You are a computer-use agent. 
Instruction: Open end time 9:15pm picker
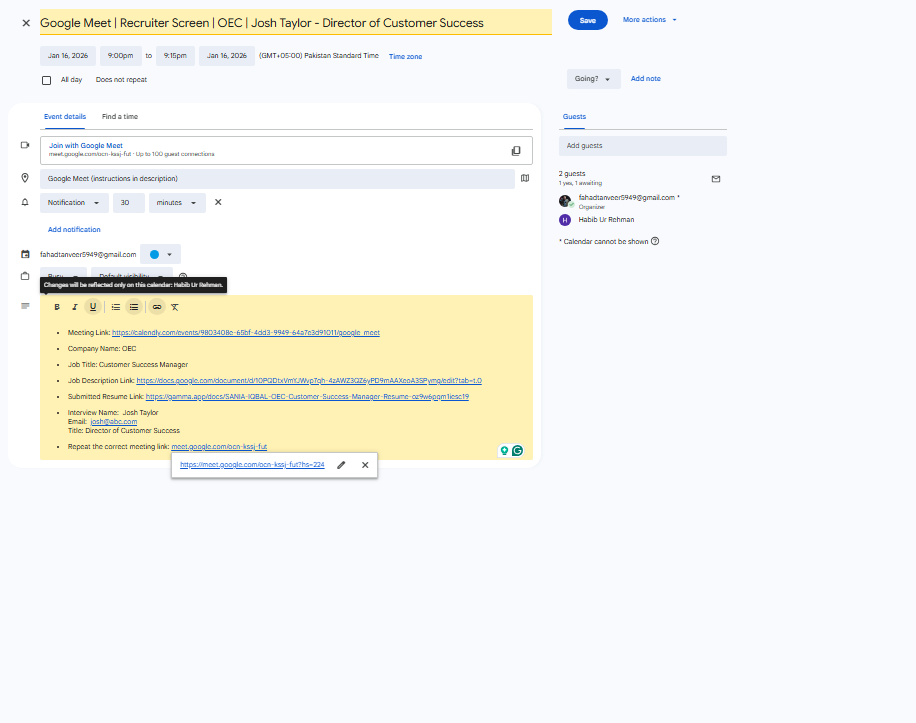pos(175,55)
